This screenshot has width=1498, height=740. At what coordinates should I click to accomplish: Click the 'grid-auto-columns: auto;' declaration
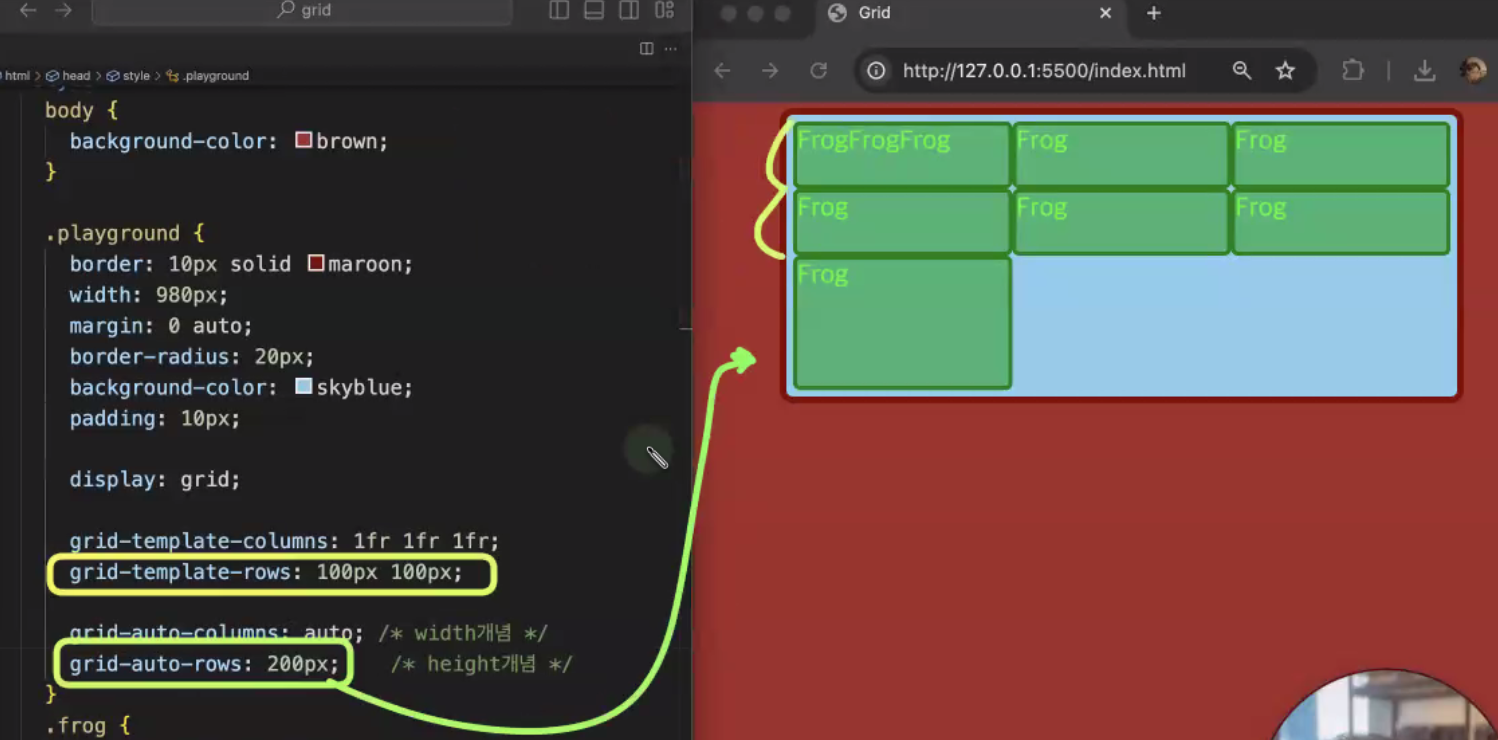coord(217,633)
